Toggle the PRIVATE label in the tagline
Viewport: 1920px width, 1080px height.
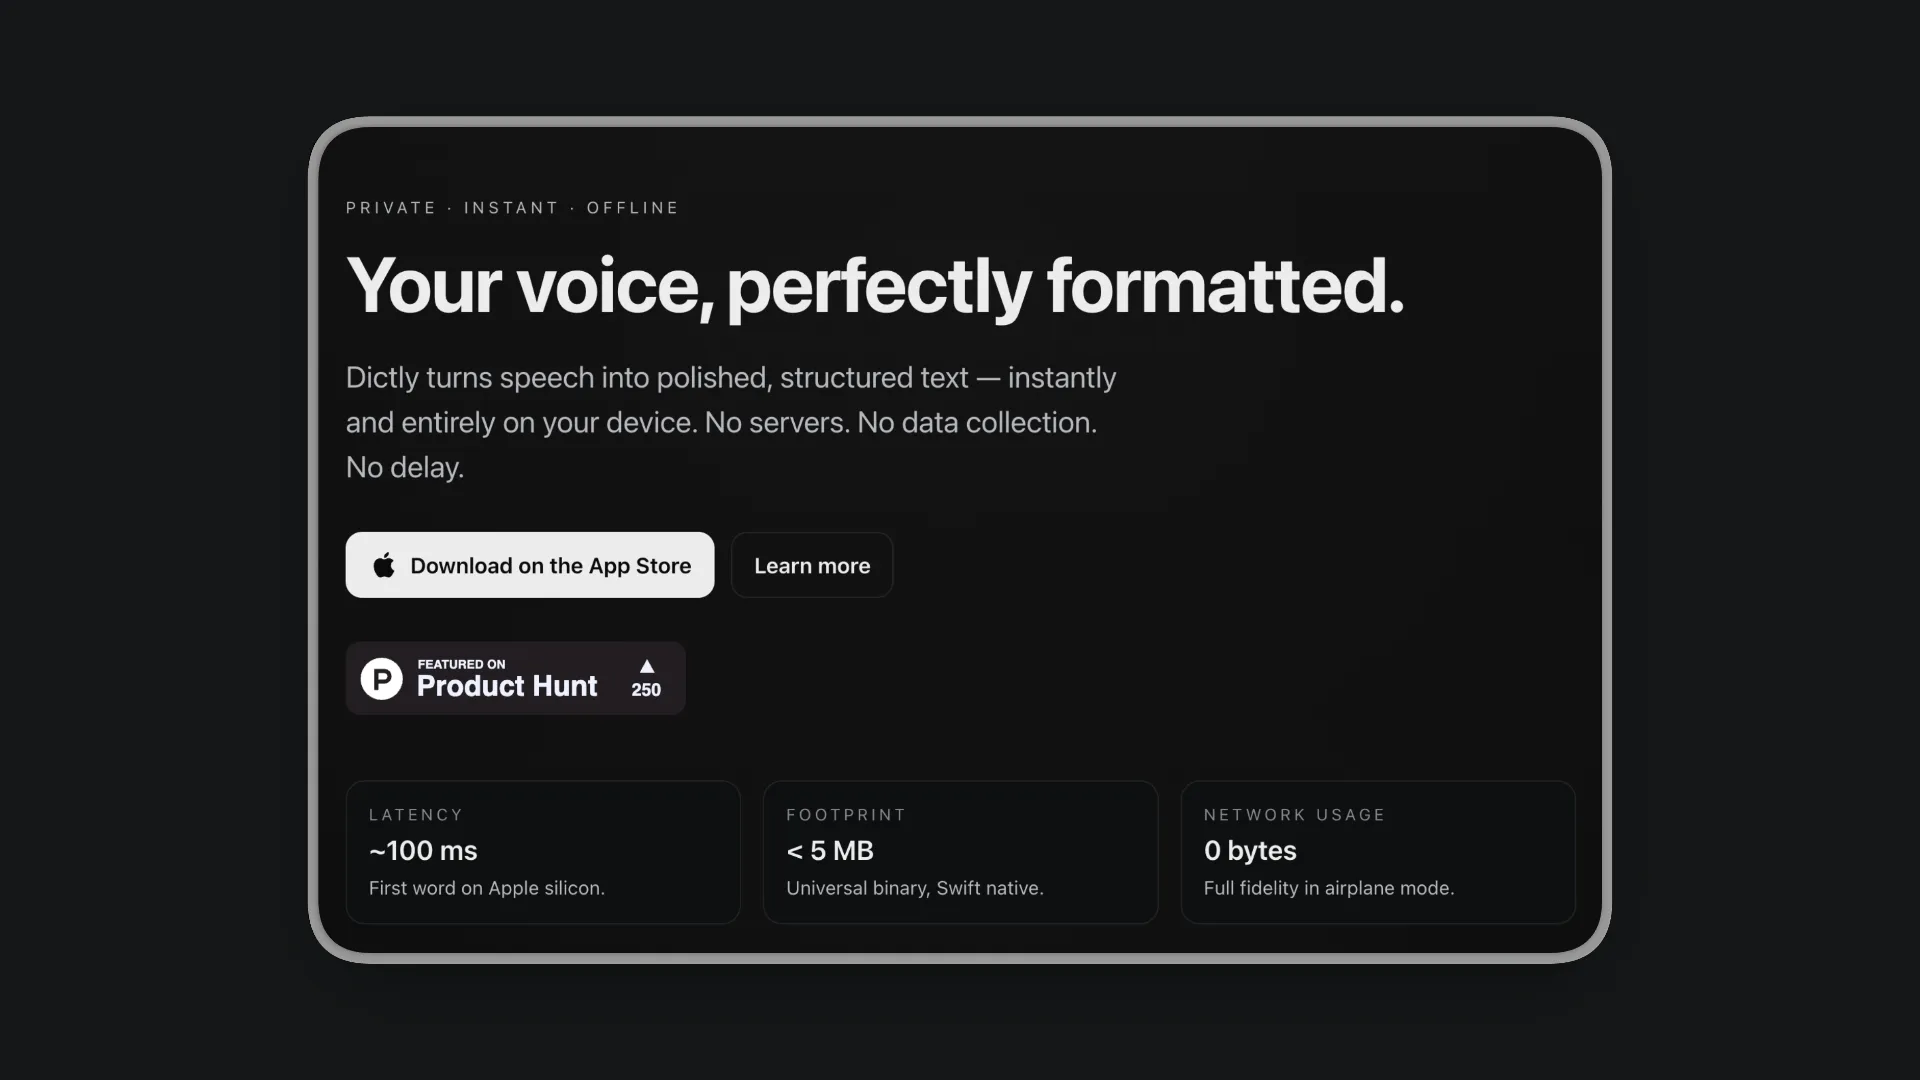point(391,208)
